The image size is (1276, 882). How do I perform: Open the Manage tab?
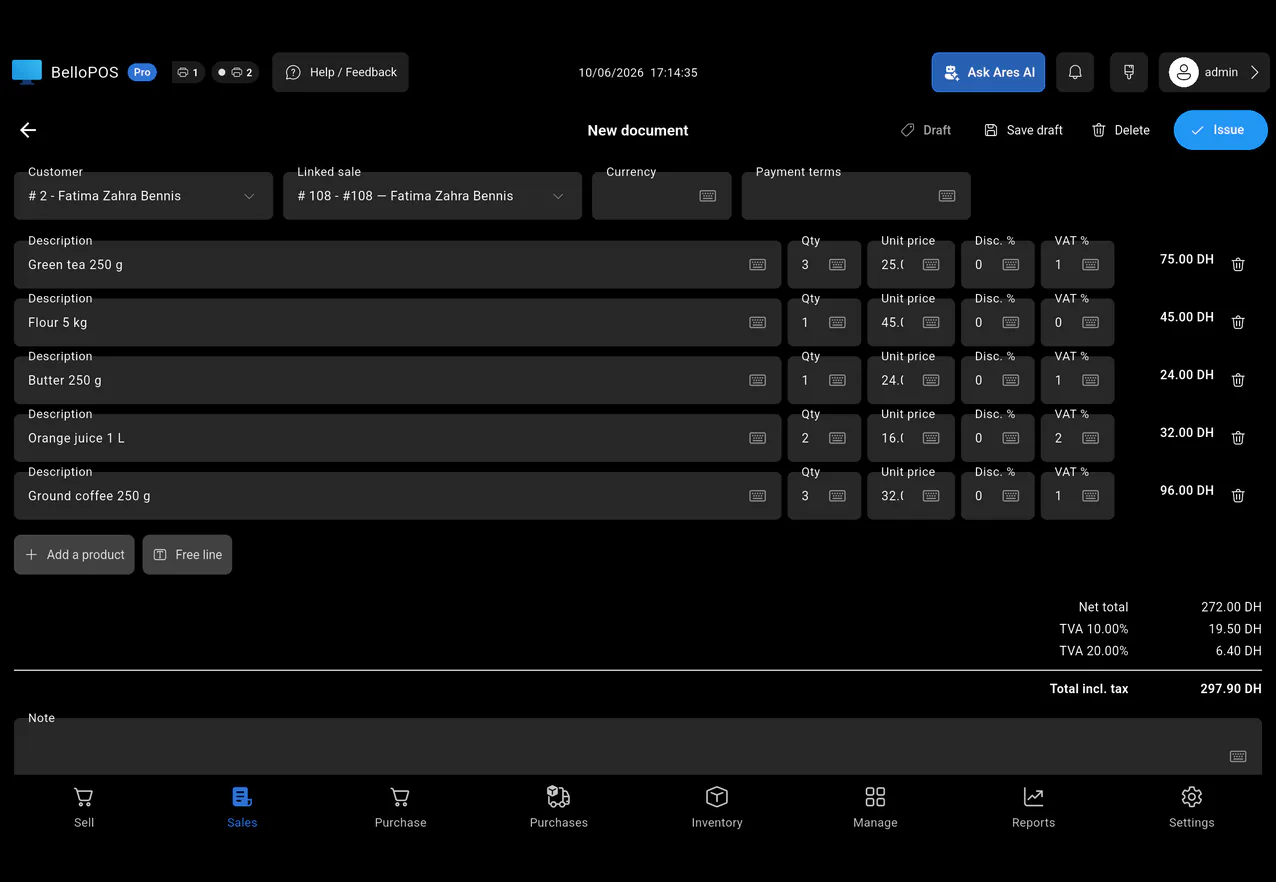click(x=875, y=808)
